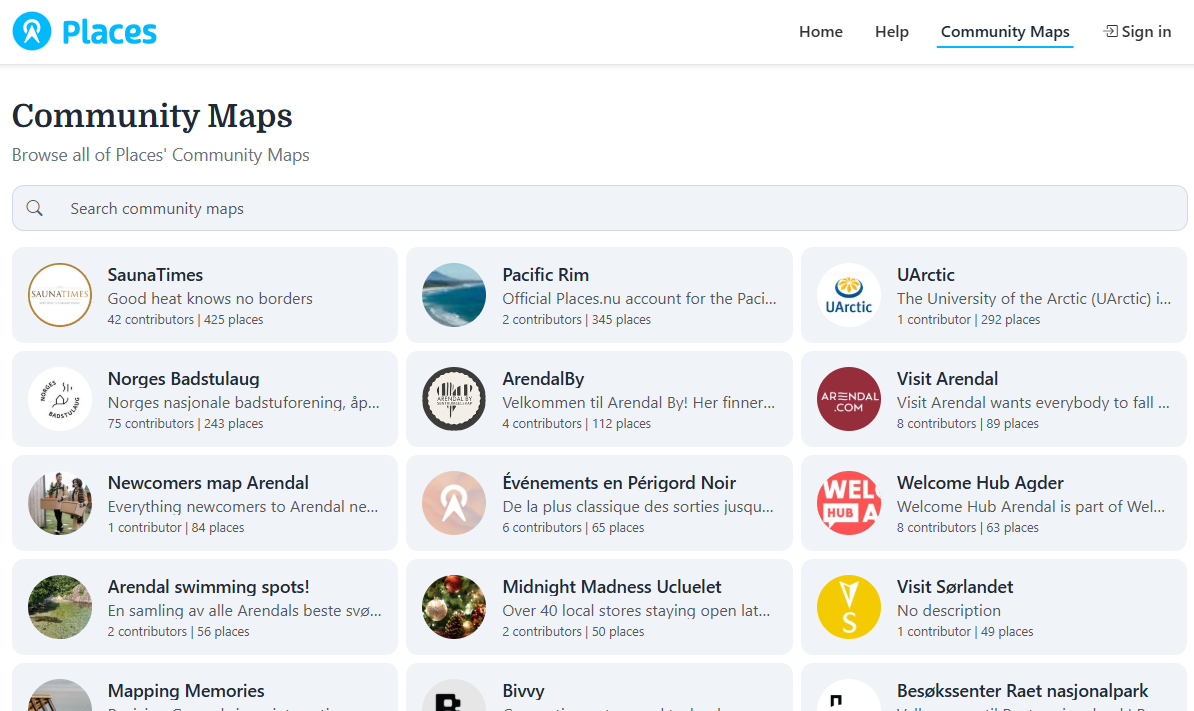Screen dimensions: 1194x711
Task: Click the Bivvy card logo icon
Action: tap(454, 695)
